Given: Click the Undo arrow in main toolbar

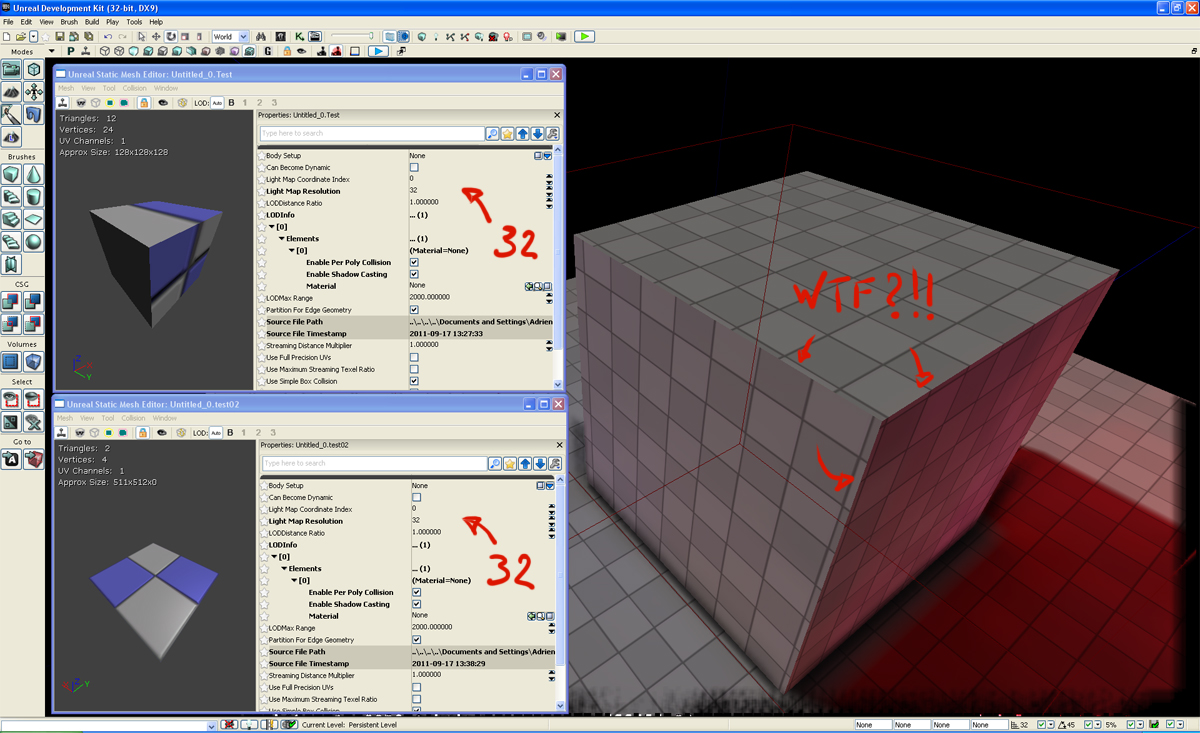Looking at the screenshot, I should tap(108, 37).
